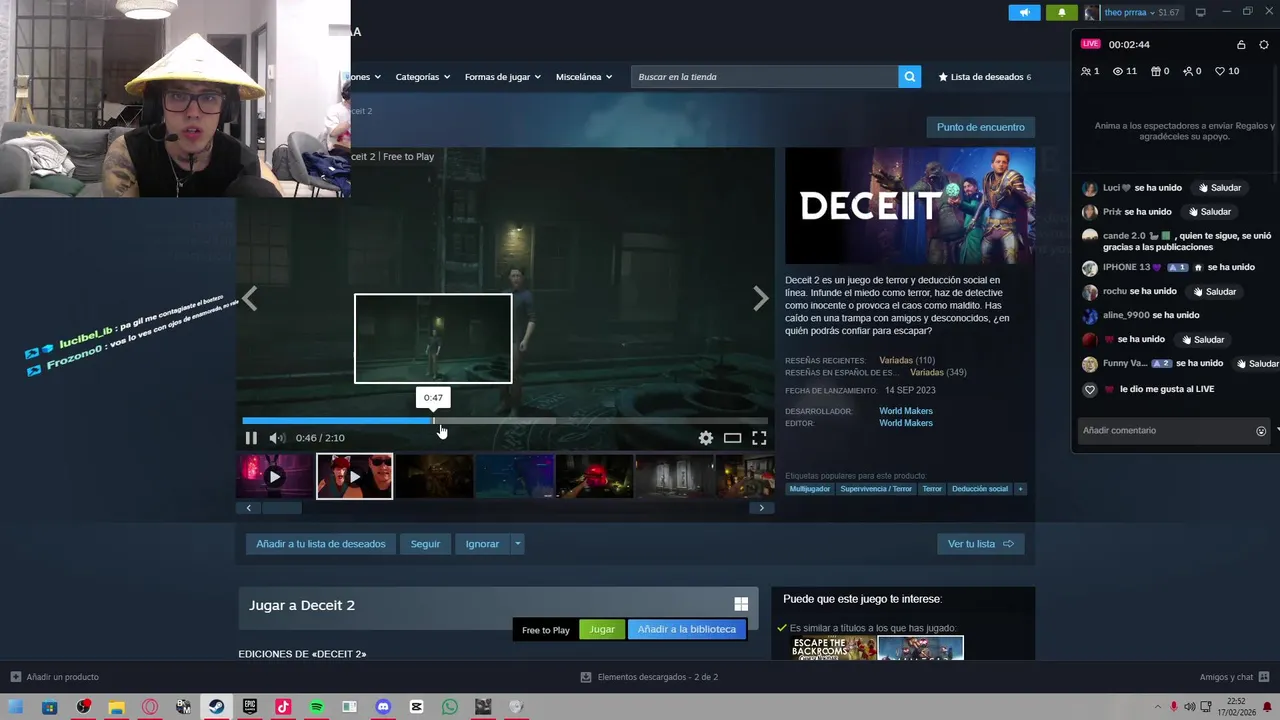Open Discord from taskbar
The height and width of the screenshot is (720, 1280).
pos(383,707)
